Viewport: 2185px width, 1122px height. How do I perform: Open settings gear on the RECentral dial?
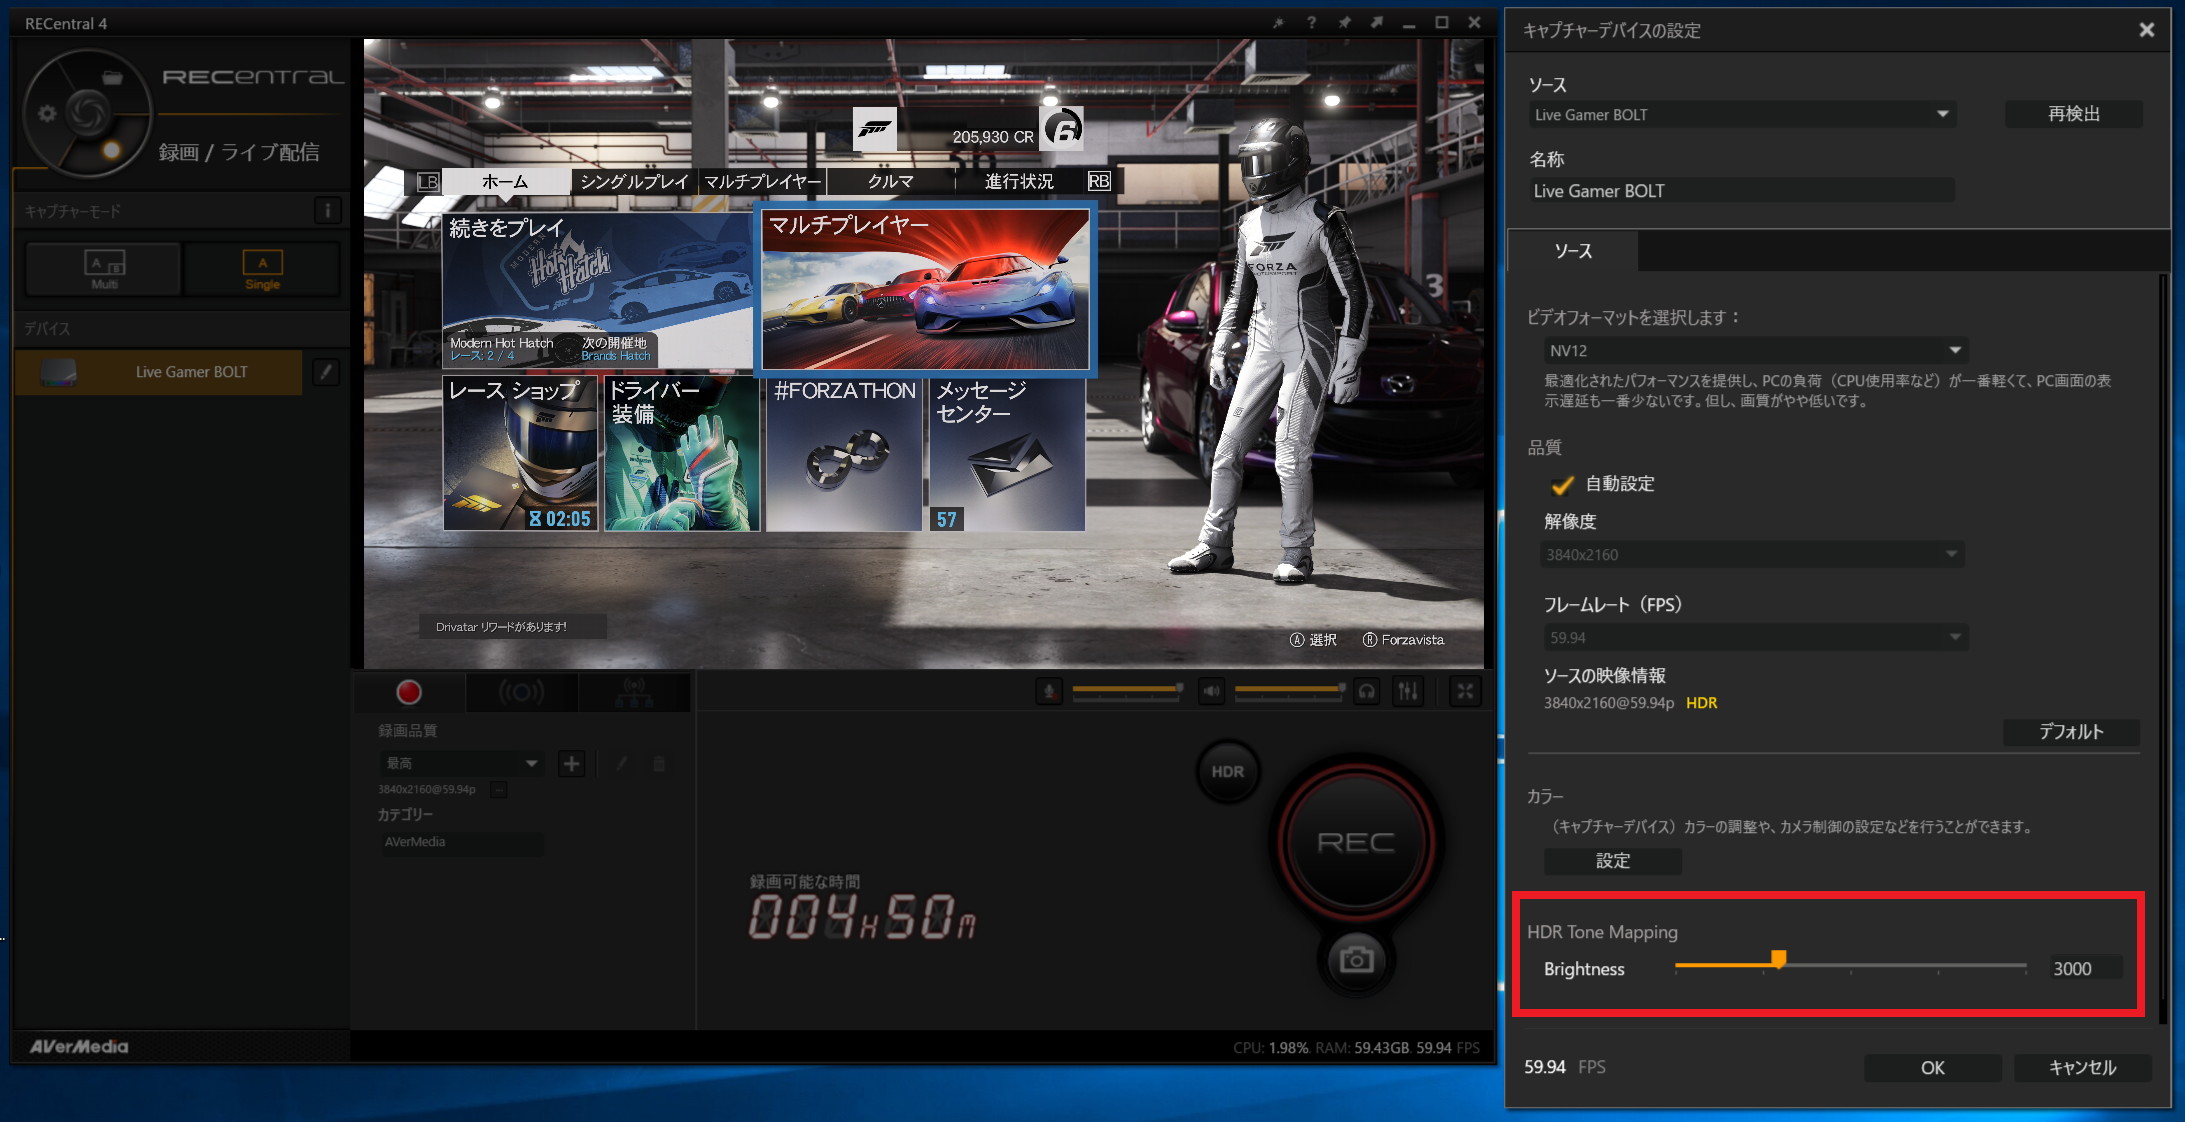[x=47, y=113]
